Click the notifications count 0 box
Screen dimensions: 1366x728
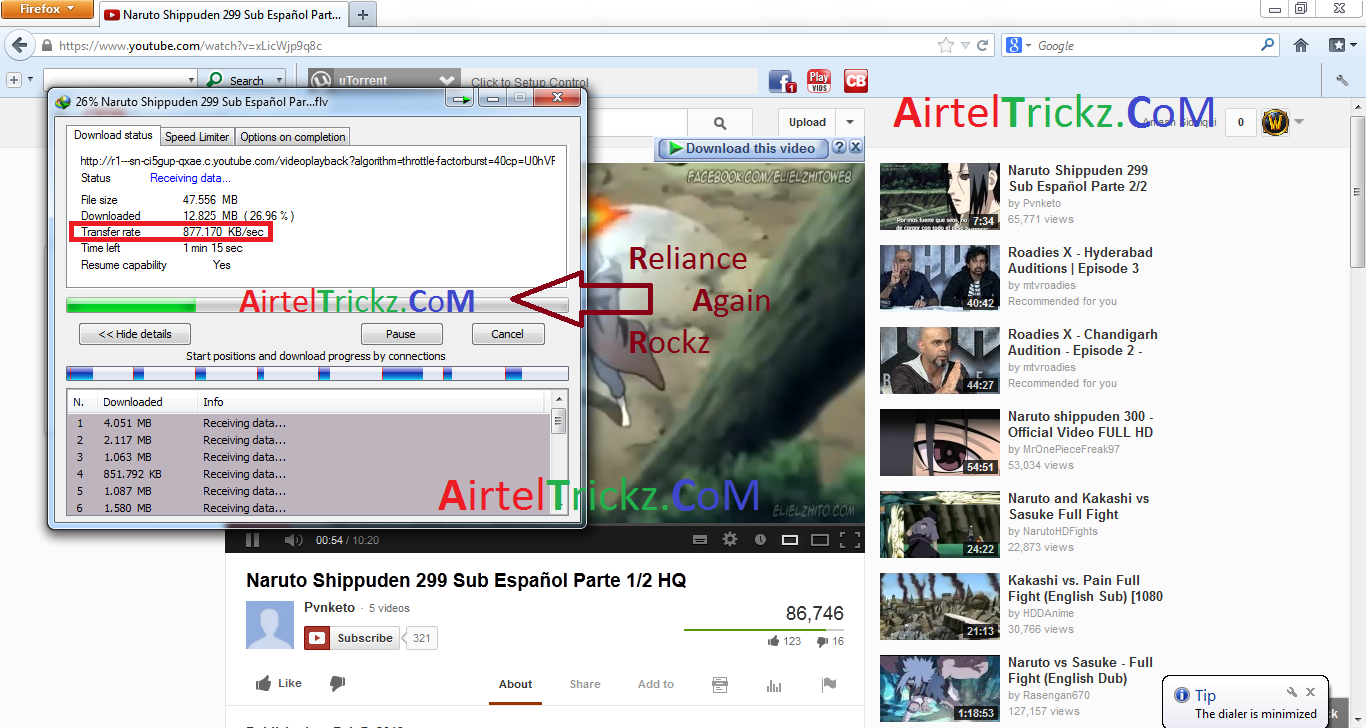pyautogui.click(x=1241, y=122)
